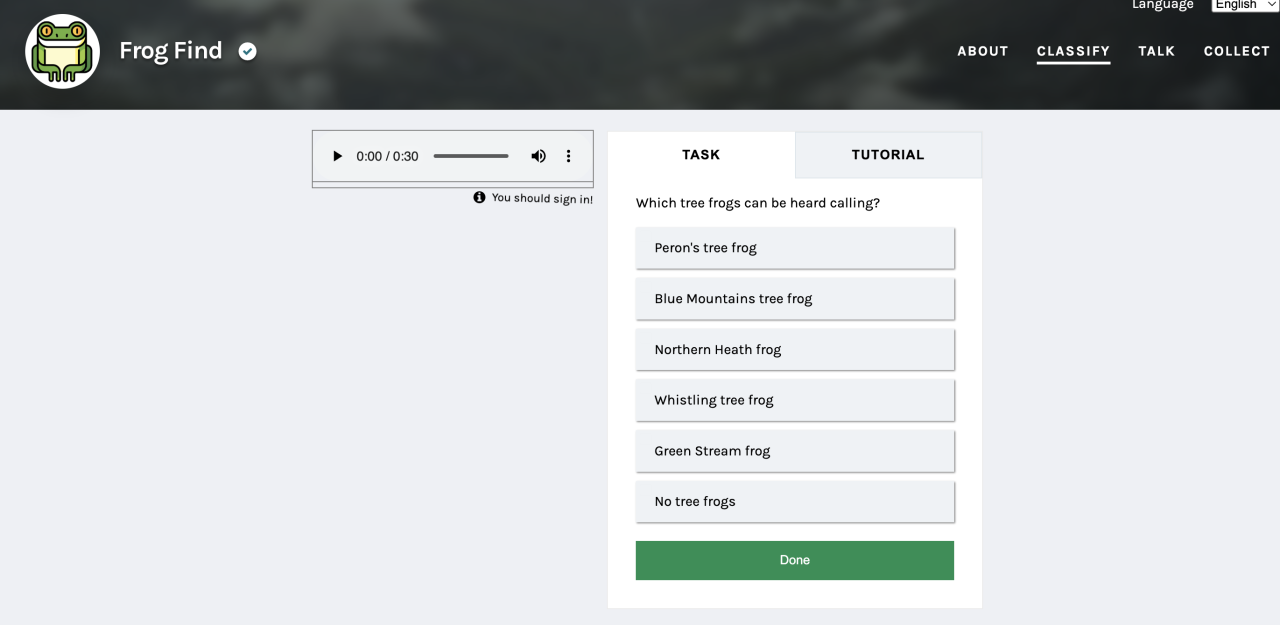The height and width of the screenshot is (625, 1280).
Task: Mute the audio player volume
Action: 538,156
